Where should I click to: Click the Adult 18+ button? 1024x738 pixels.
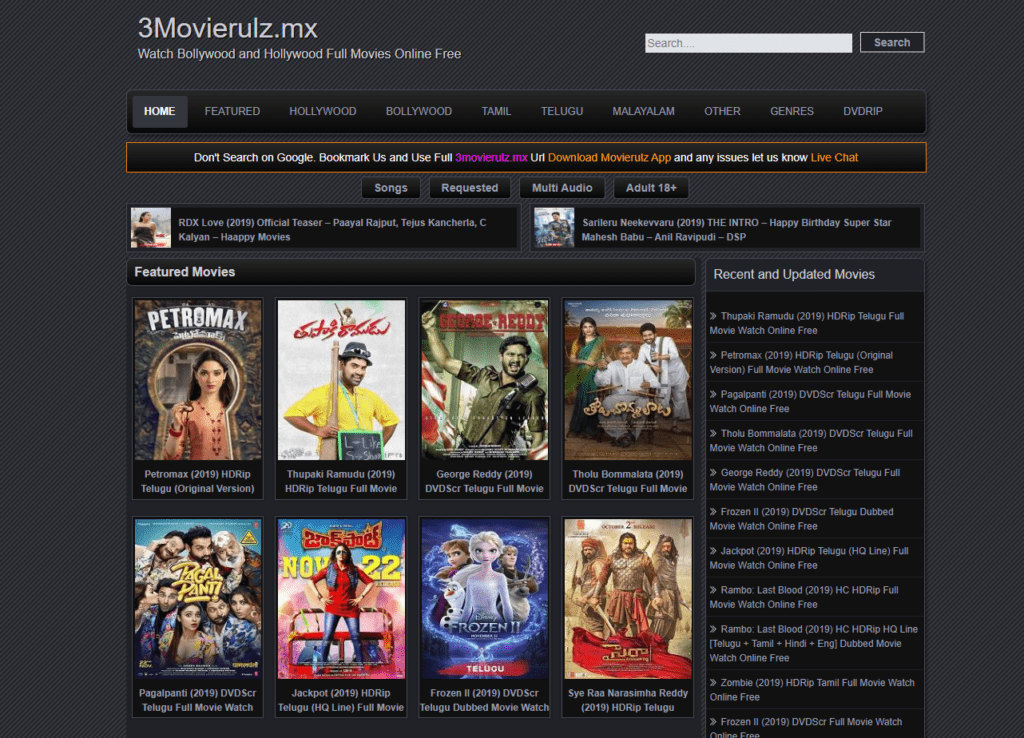pos(651,188)
